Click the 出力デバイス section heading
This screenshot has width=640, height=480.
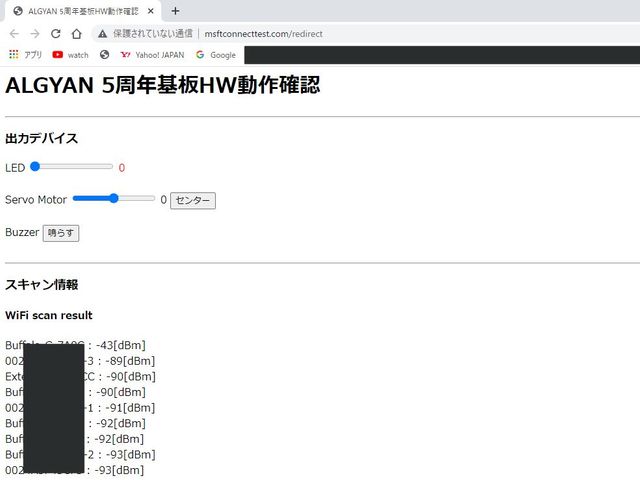point(41,138)
